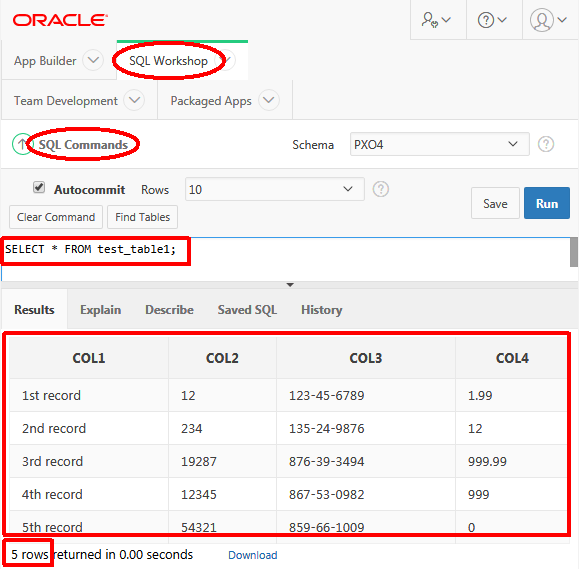The width and height of the screenshot is (579, 569).
Task: Click the help icon next to Schema
Action: pyautogui.click(x=545, y=144)
